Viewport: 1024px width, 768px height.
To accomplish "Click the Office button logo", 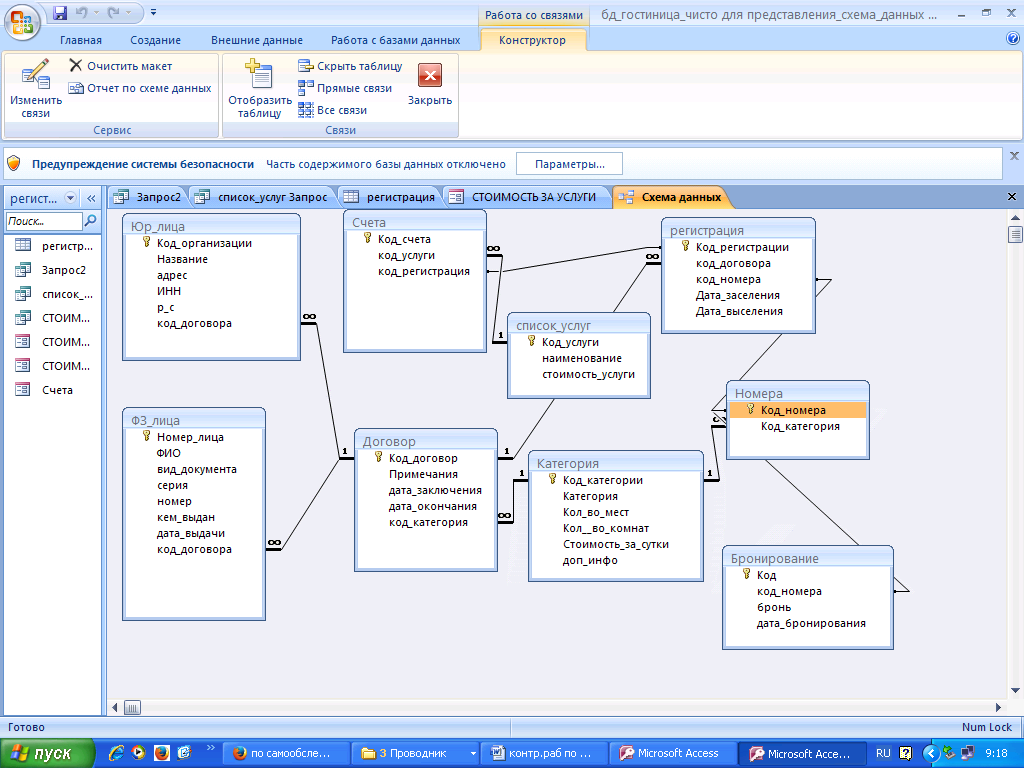I will pyautogui.click(x=22, y=22).
